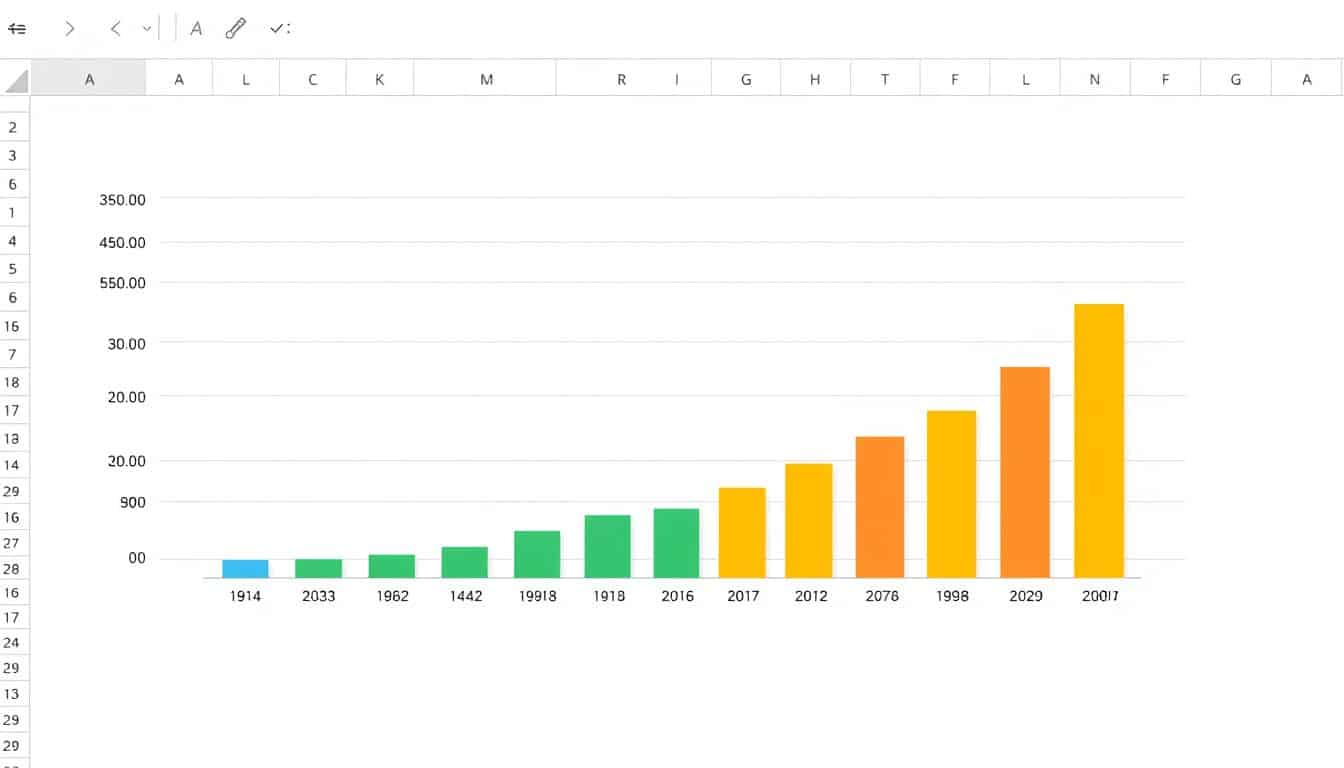Click the orange bar labeled 2029
Viewport: 1344px width, 768px height.
1025,472
